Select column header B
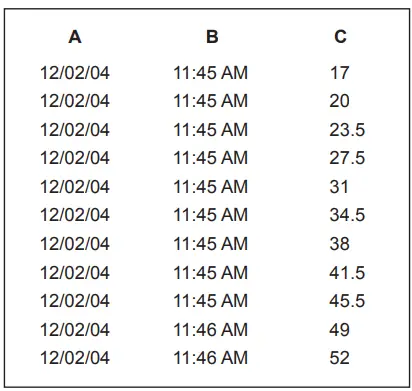 pos(212,37)
